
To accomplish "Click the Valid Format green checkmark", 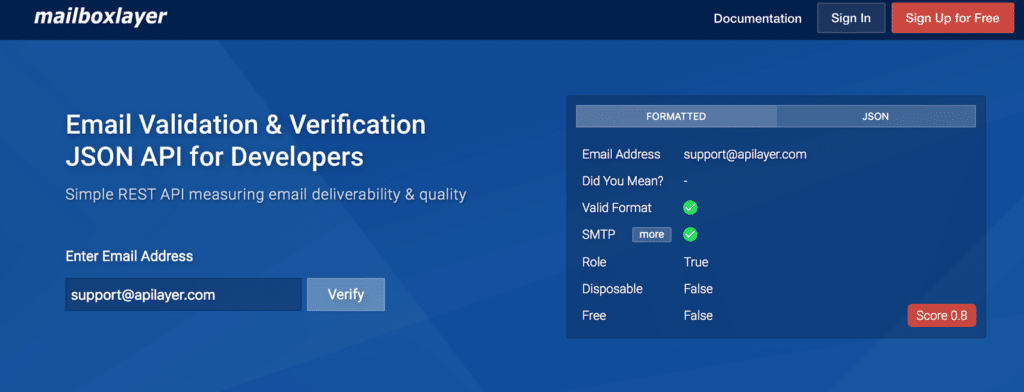I will (x=690, y=208).
